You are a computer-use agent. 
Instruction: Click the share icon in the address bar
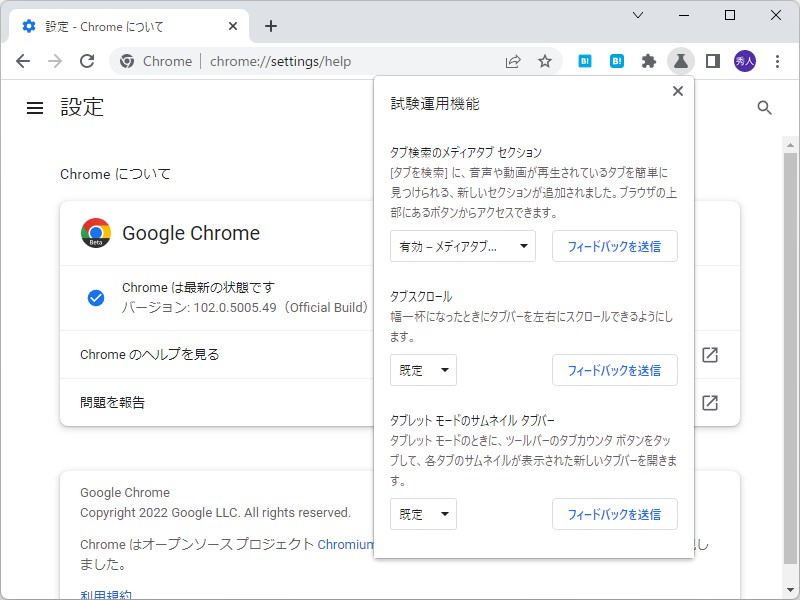513,61
